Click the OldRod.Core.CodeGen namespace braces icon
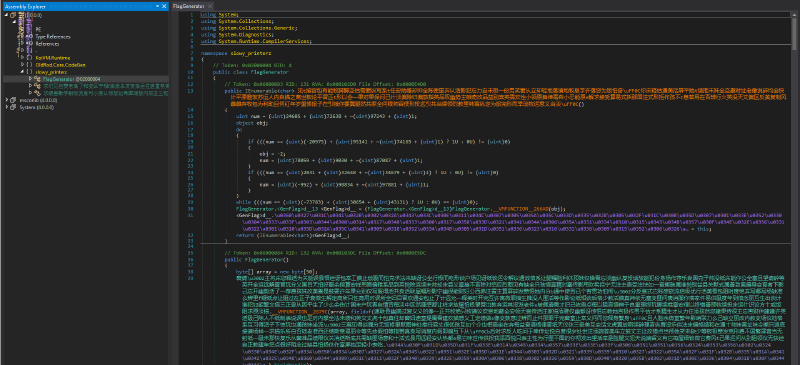 29,65
